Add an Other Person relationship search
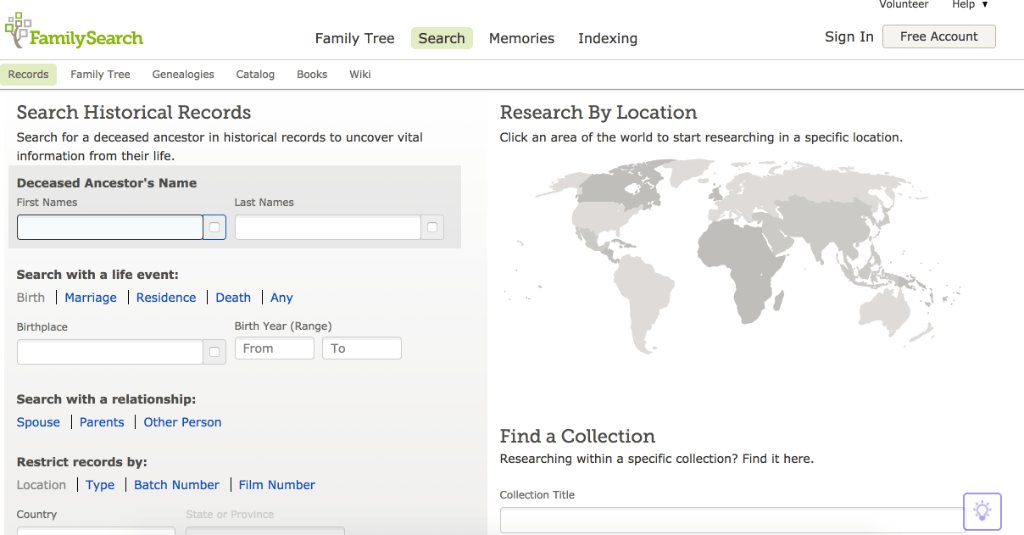The image size is (1024, 535). (183, 423)
